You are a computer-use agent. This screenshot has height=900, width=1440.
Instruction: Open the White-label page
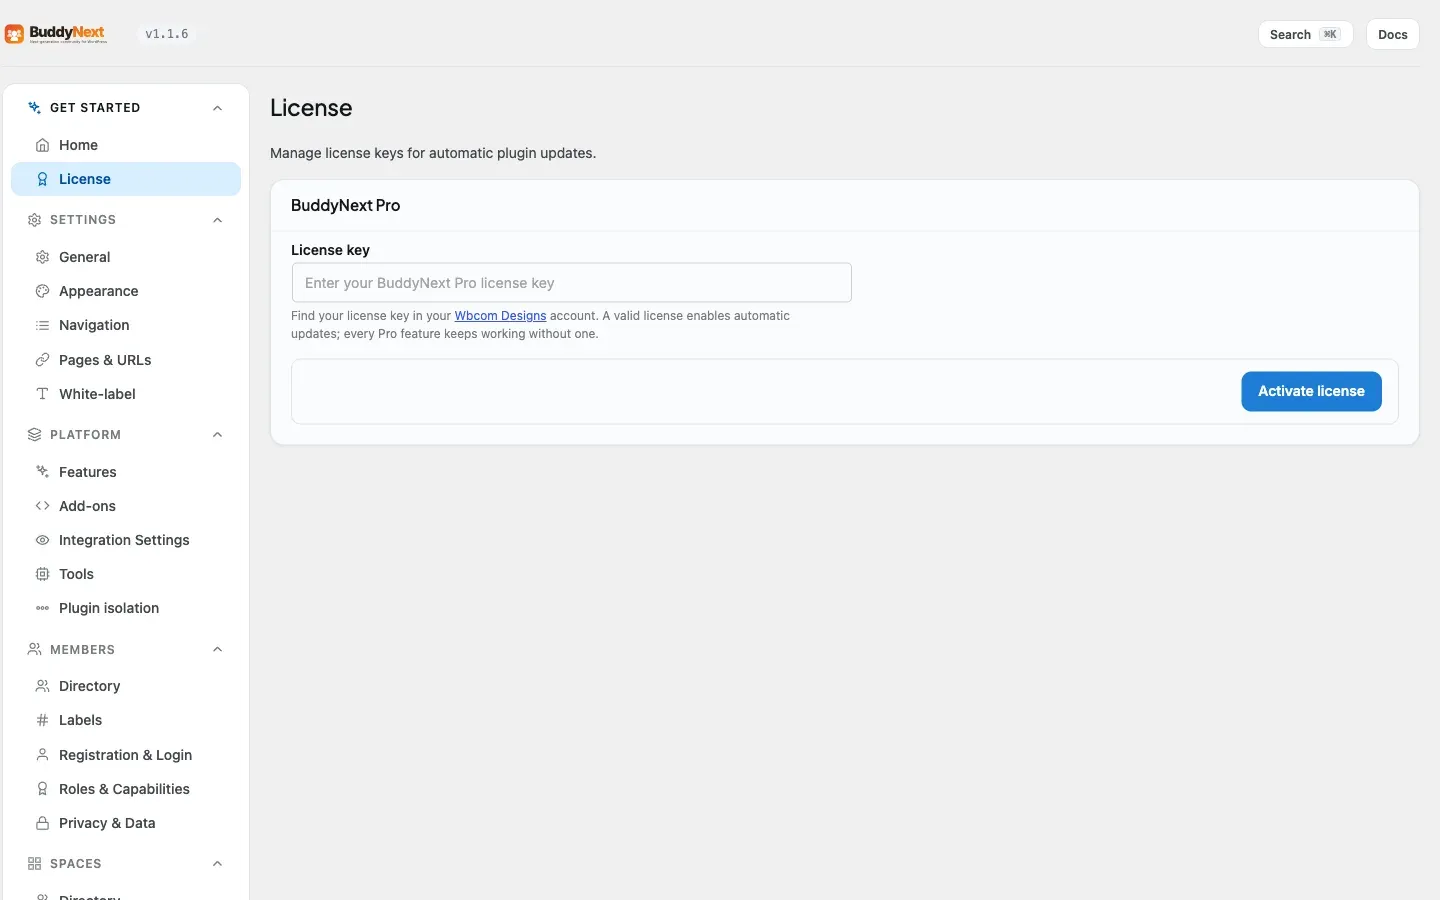coord(126,394)
